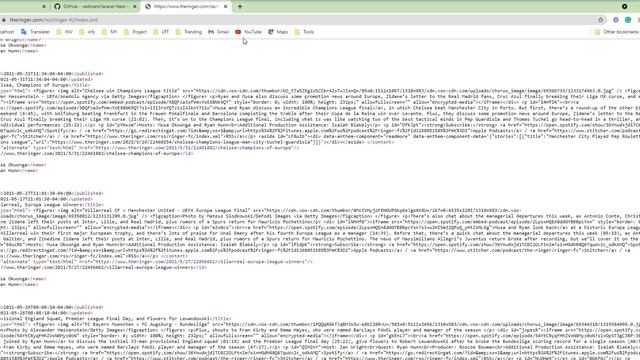Open the Project bookmarks folder
The width and height of the screenshot is (640, 360).
[x=135, y=32]
